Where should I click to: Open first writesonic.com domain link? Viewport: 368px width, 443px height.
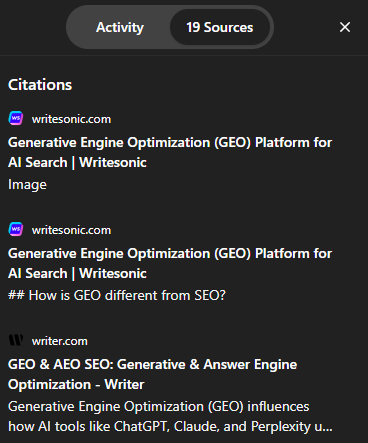71,119
